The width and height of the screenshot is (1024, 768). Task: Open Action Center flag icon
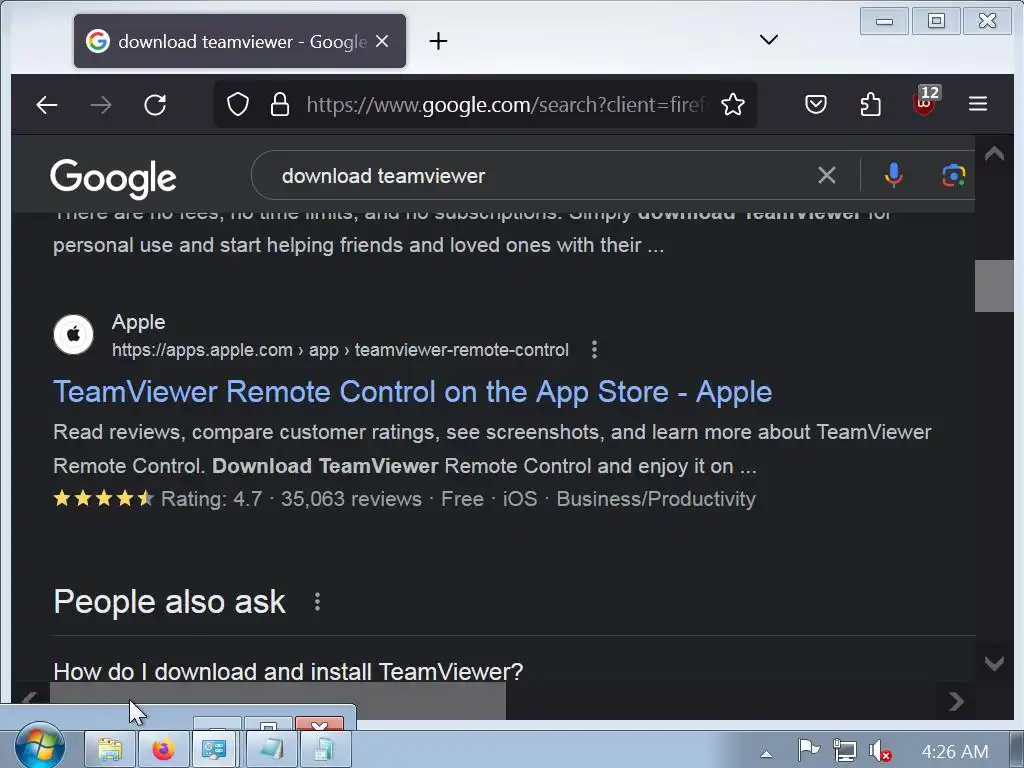[808, 750]
